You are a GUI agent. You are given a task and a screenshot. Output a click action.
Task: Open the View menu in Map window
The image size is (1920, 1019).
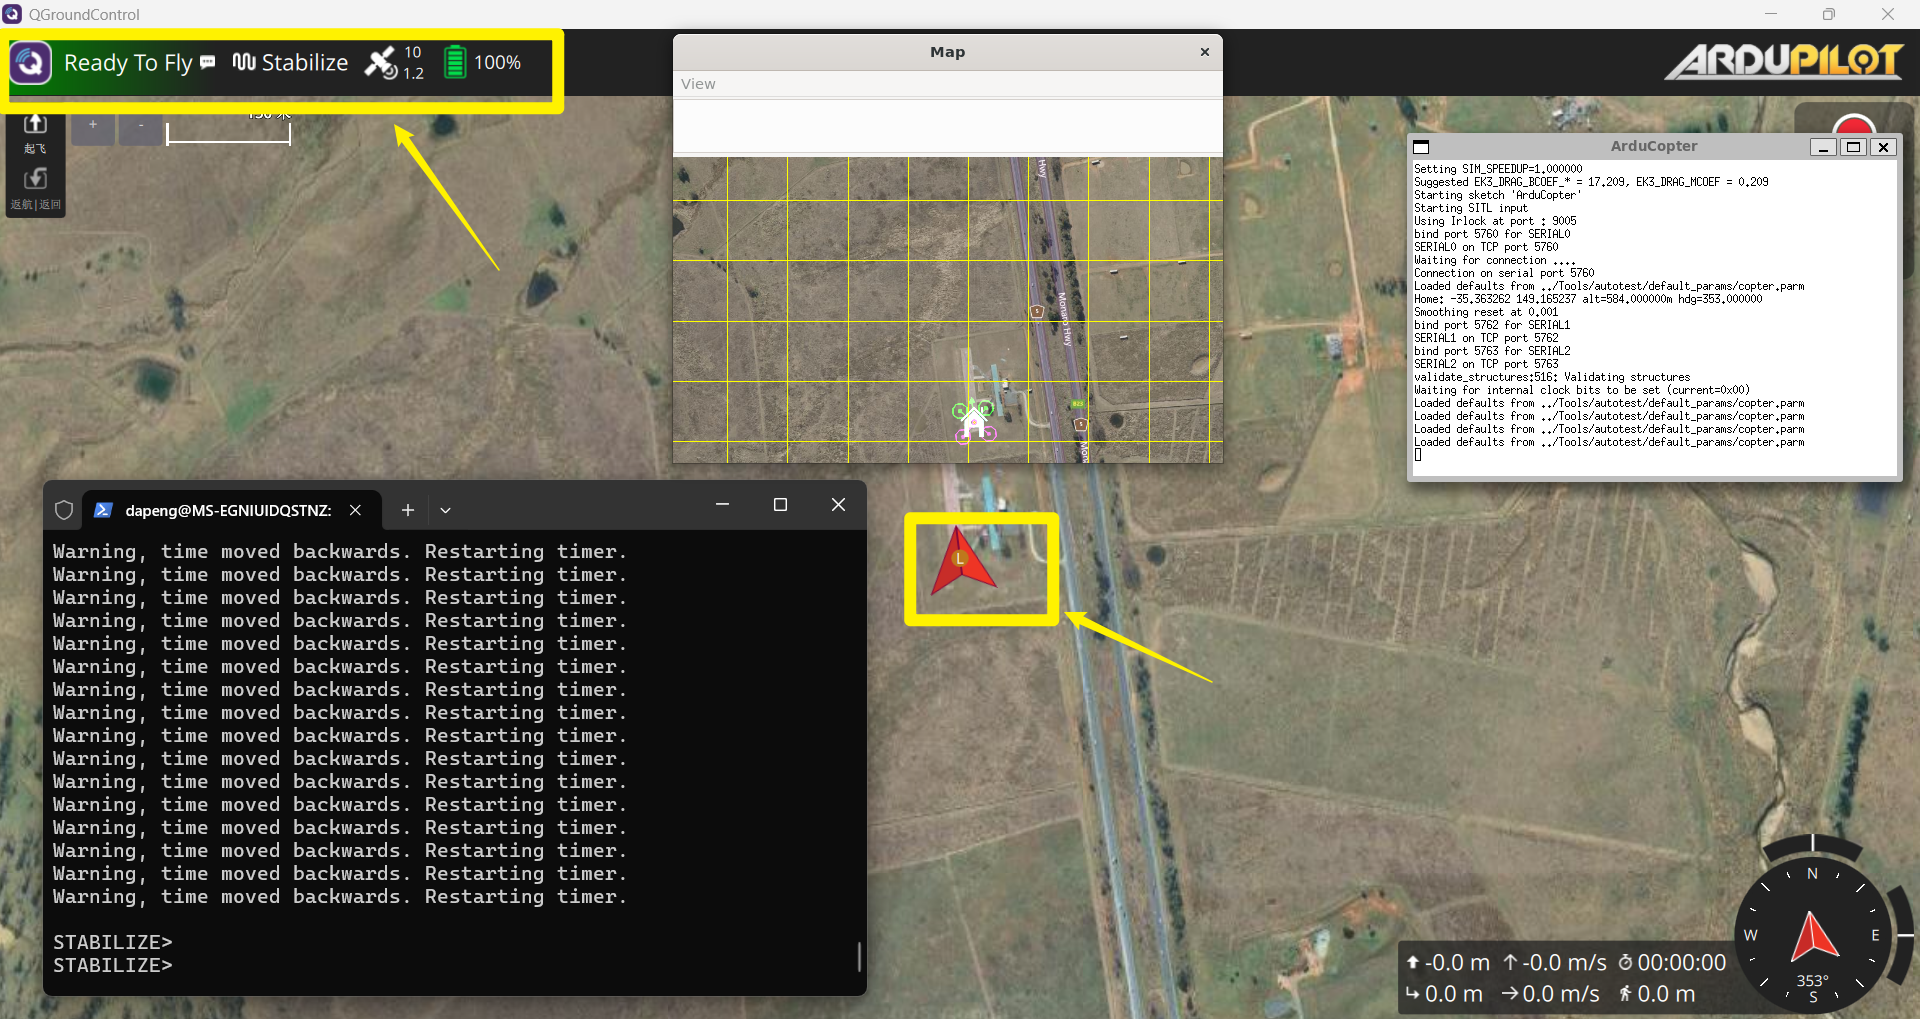(x=698, y=84)
